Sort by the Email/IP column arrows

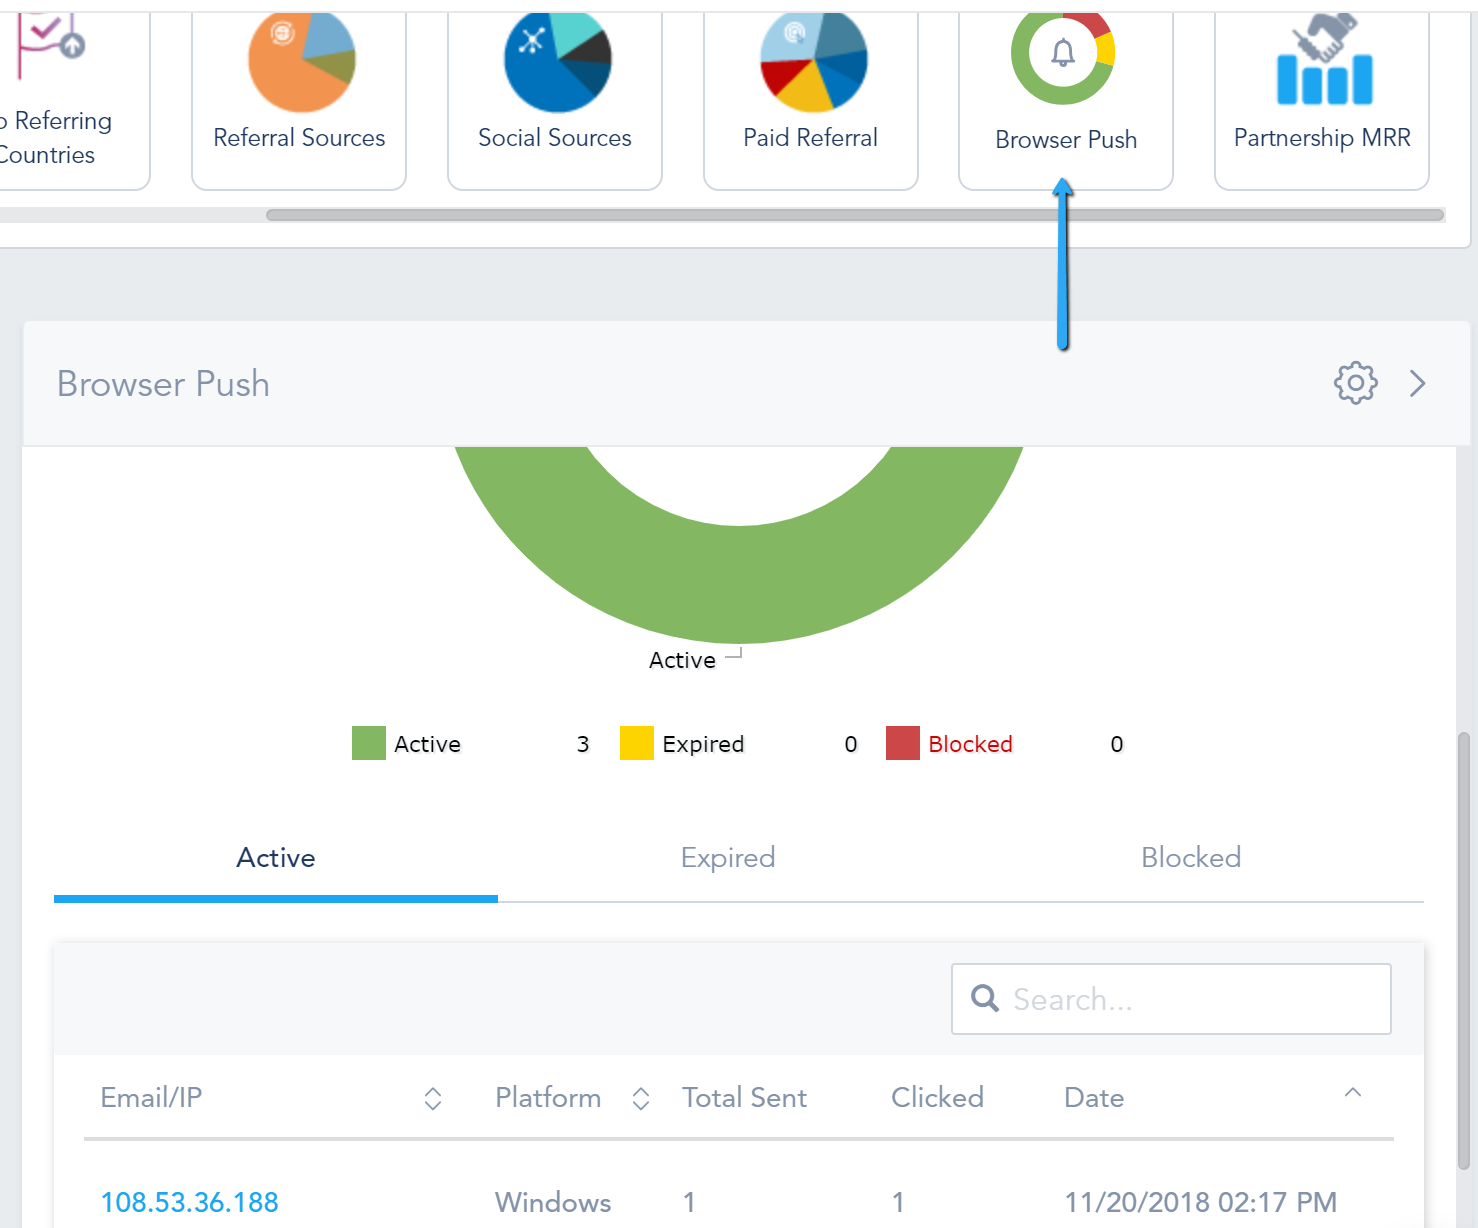433,1099
